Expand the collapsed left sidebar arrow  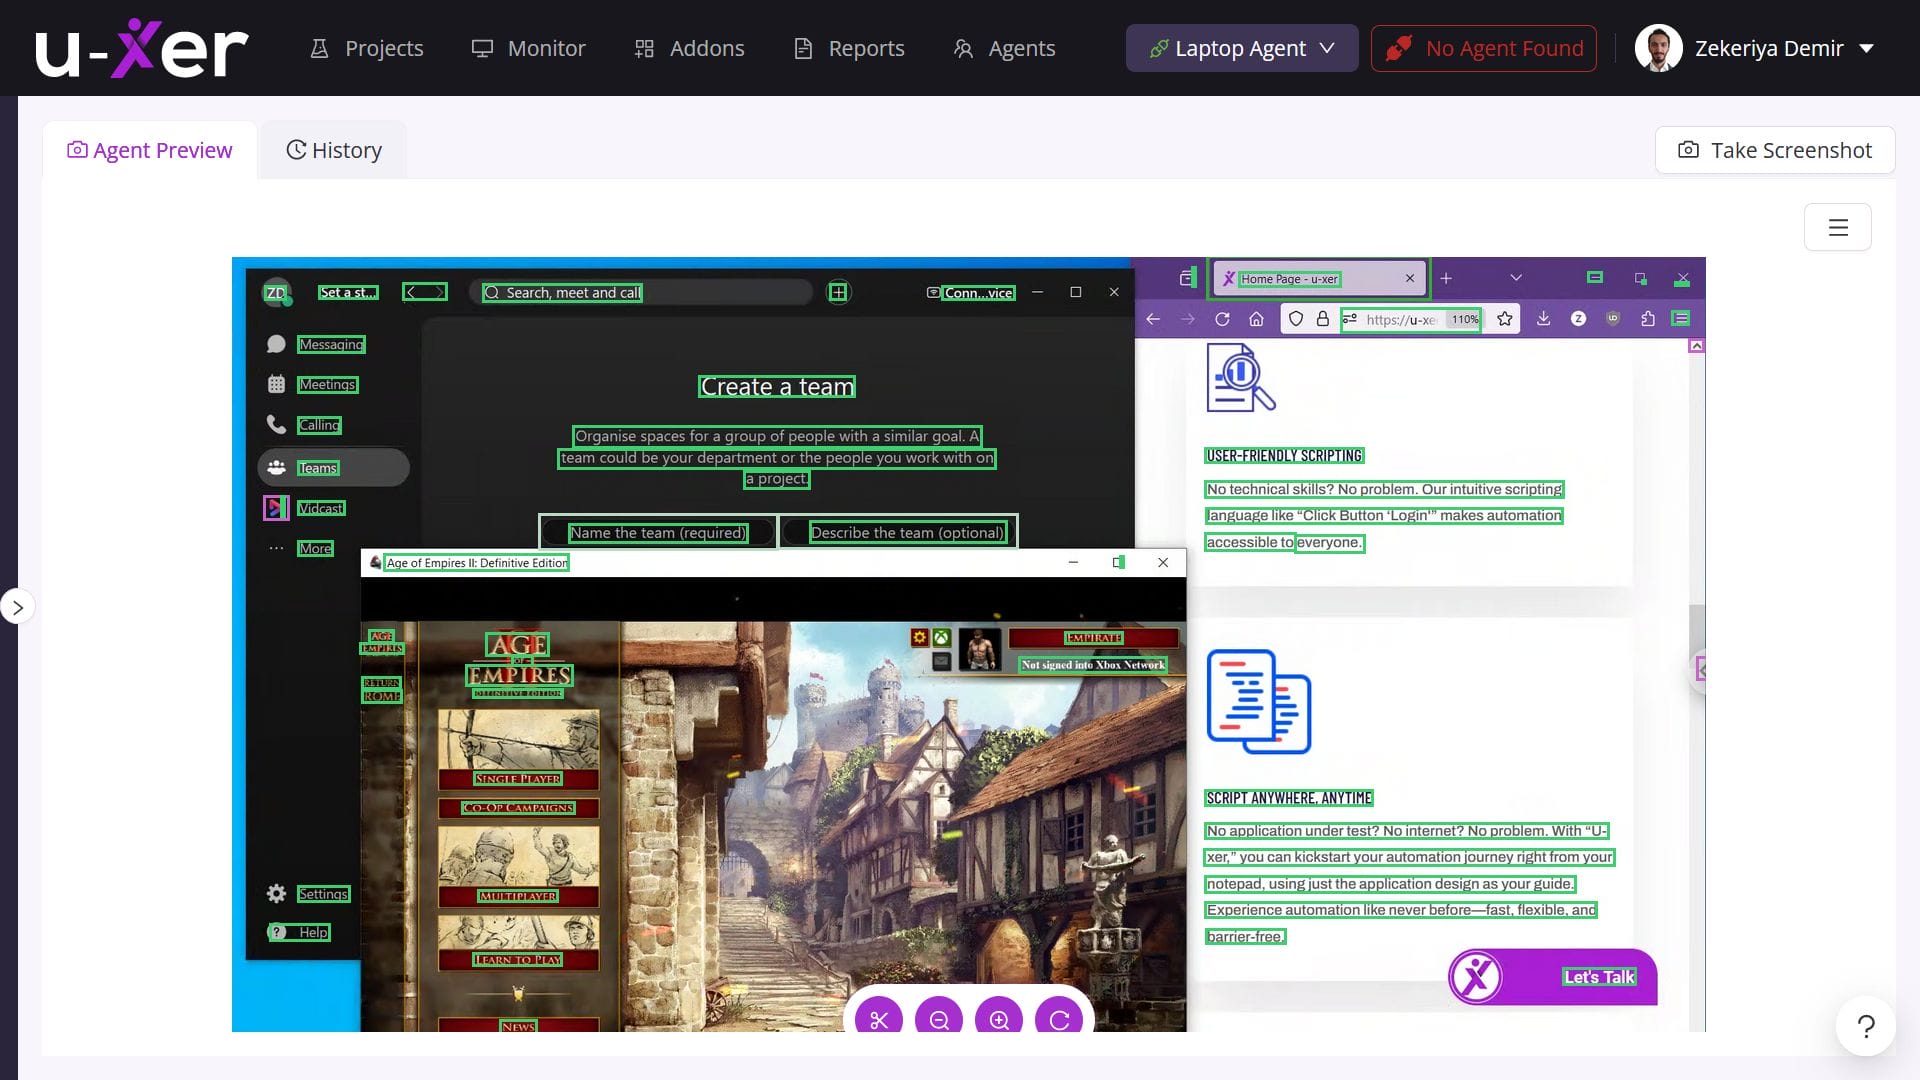pos(18,607)
